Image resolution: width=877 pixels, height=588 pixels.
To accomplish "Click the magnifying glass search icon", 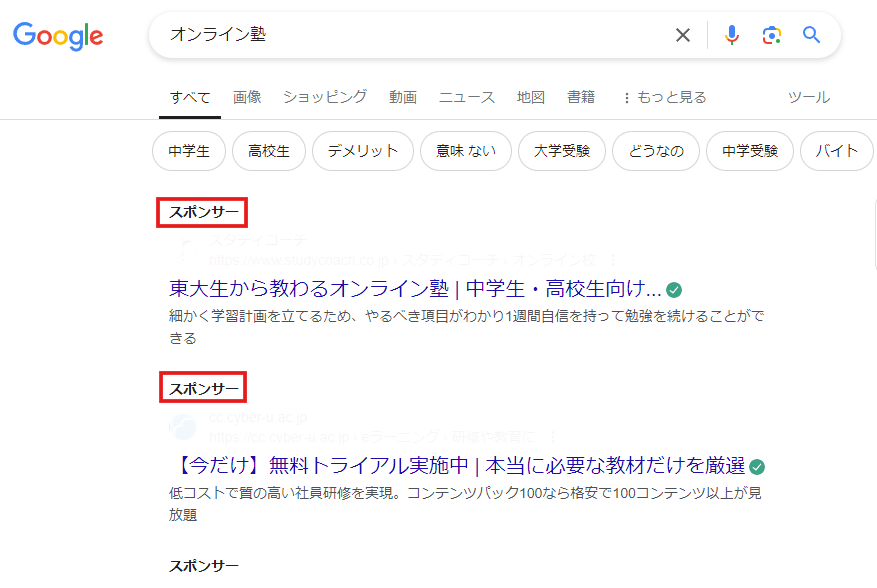I will point(811,34).
